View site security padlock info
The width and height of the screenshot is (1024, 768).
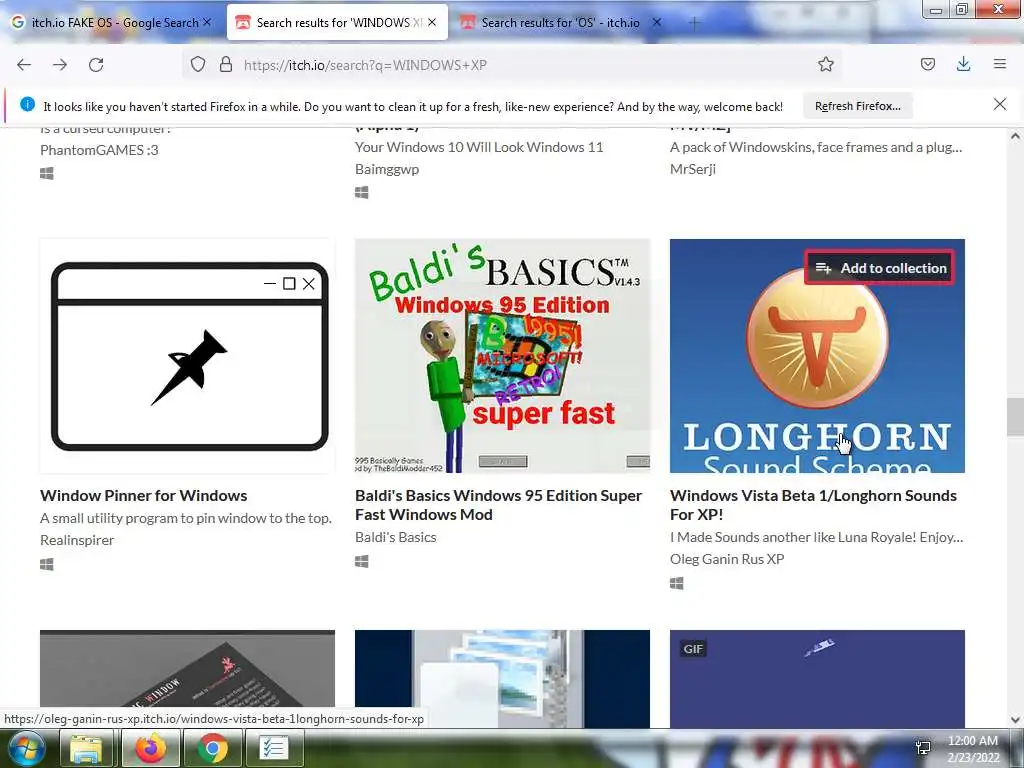[226, 65]
